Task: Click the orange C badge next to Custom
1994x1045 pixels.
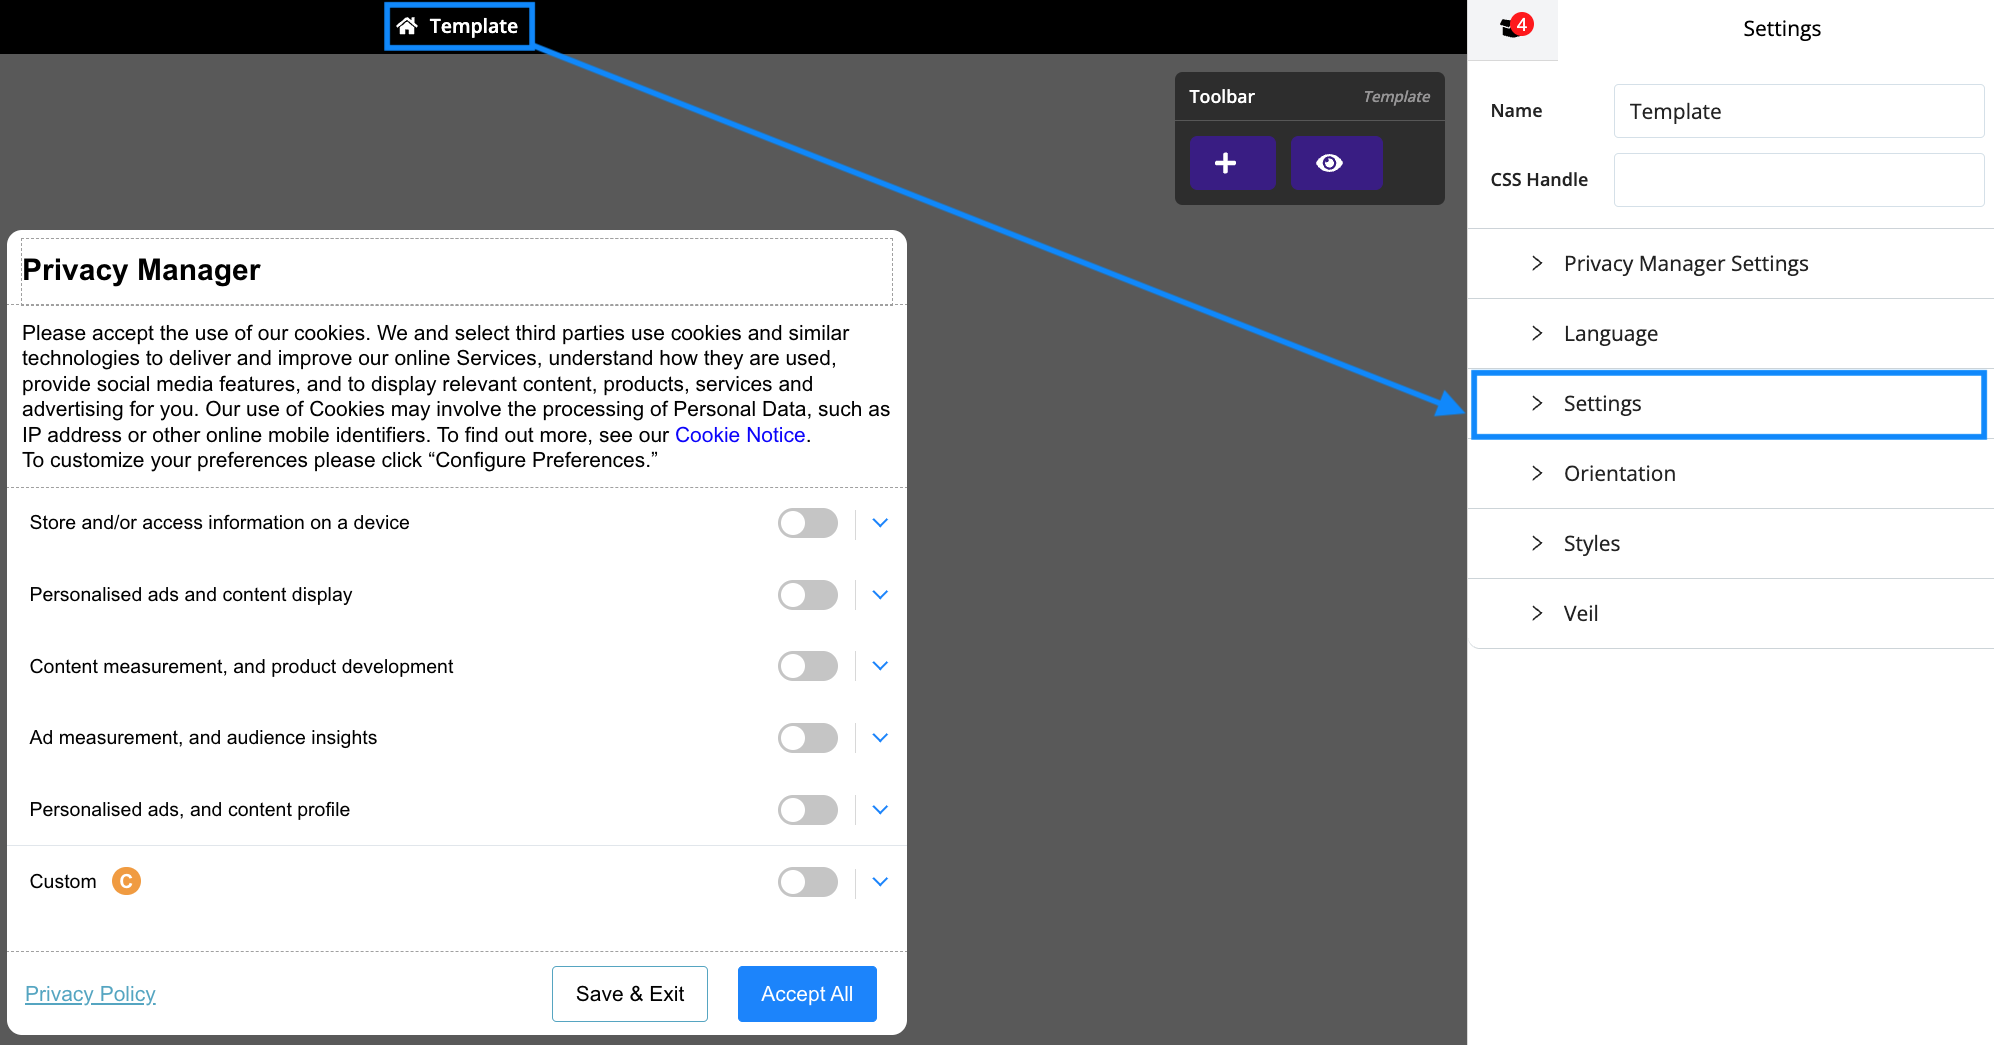Action: [126, 881]
